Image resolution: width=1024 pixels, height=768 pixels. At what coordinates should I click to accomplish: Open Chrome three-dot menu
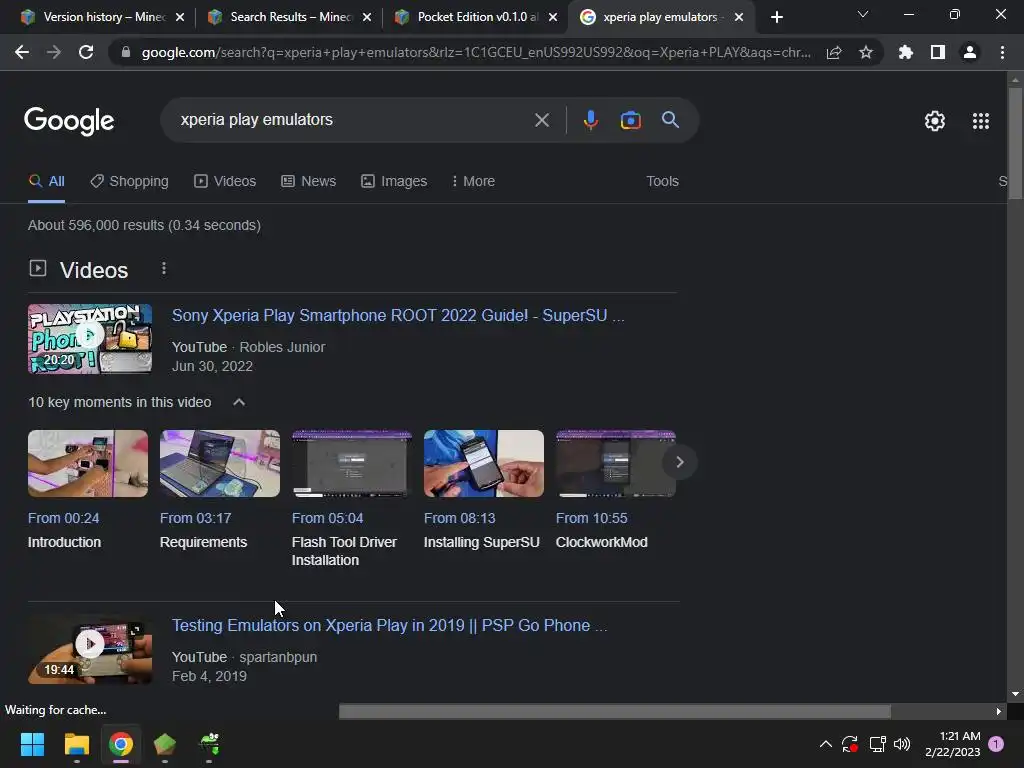click(1002, 52)
